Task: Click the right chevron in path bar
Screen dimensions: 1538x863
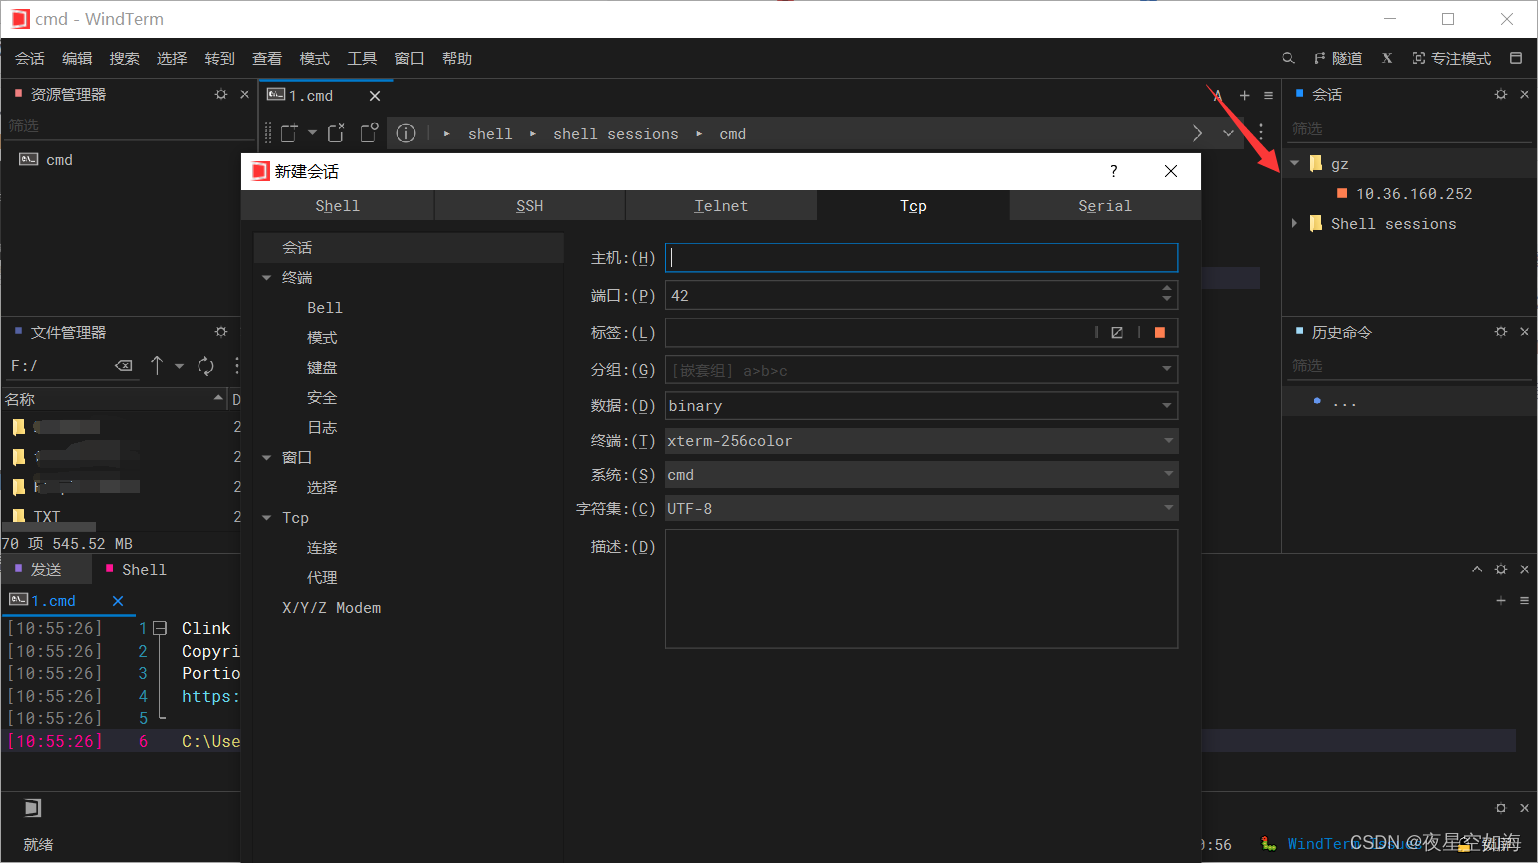Action: point(1198,133)
